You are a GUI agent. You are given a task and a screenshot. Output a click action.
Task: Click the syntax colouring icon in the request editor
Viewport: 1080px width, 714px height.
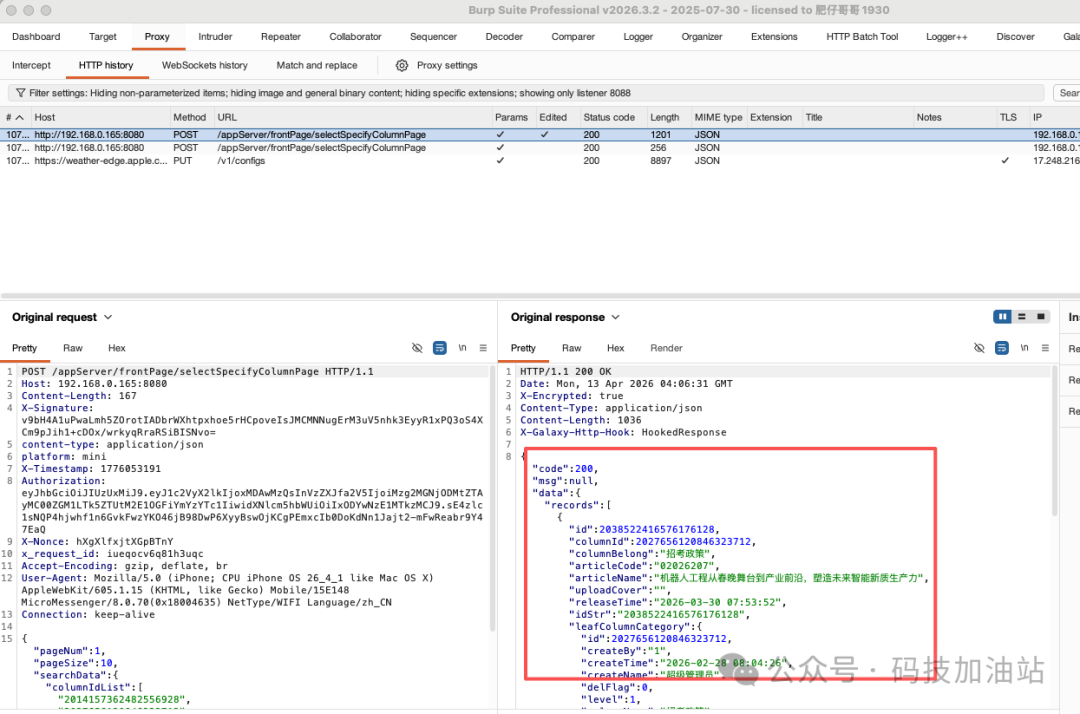point(438,347)
